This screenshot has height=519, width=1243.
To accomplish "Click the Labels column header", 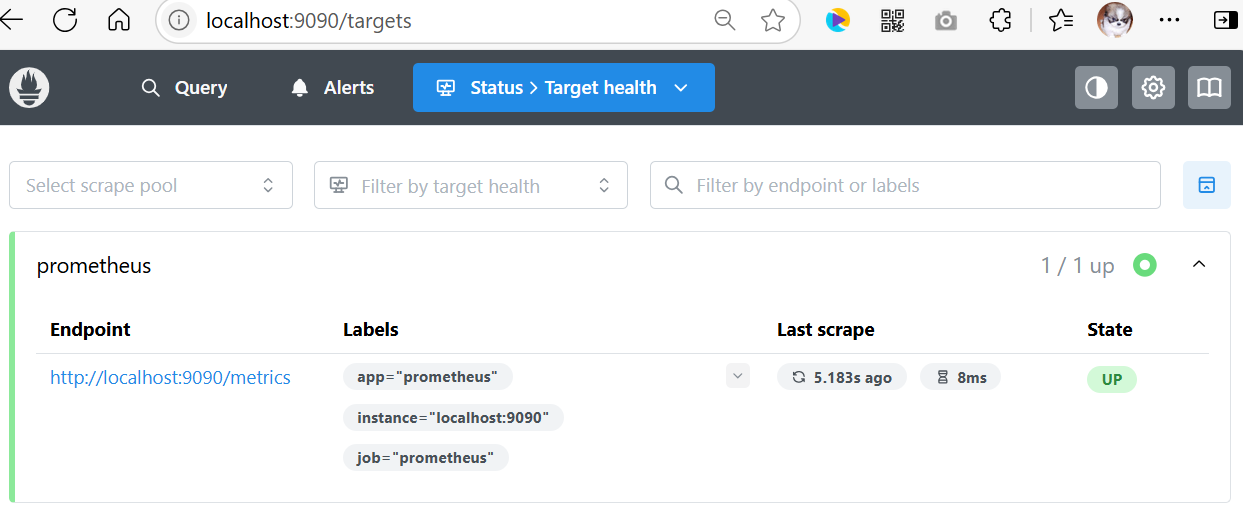I will [371, 329].
